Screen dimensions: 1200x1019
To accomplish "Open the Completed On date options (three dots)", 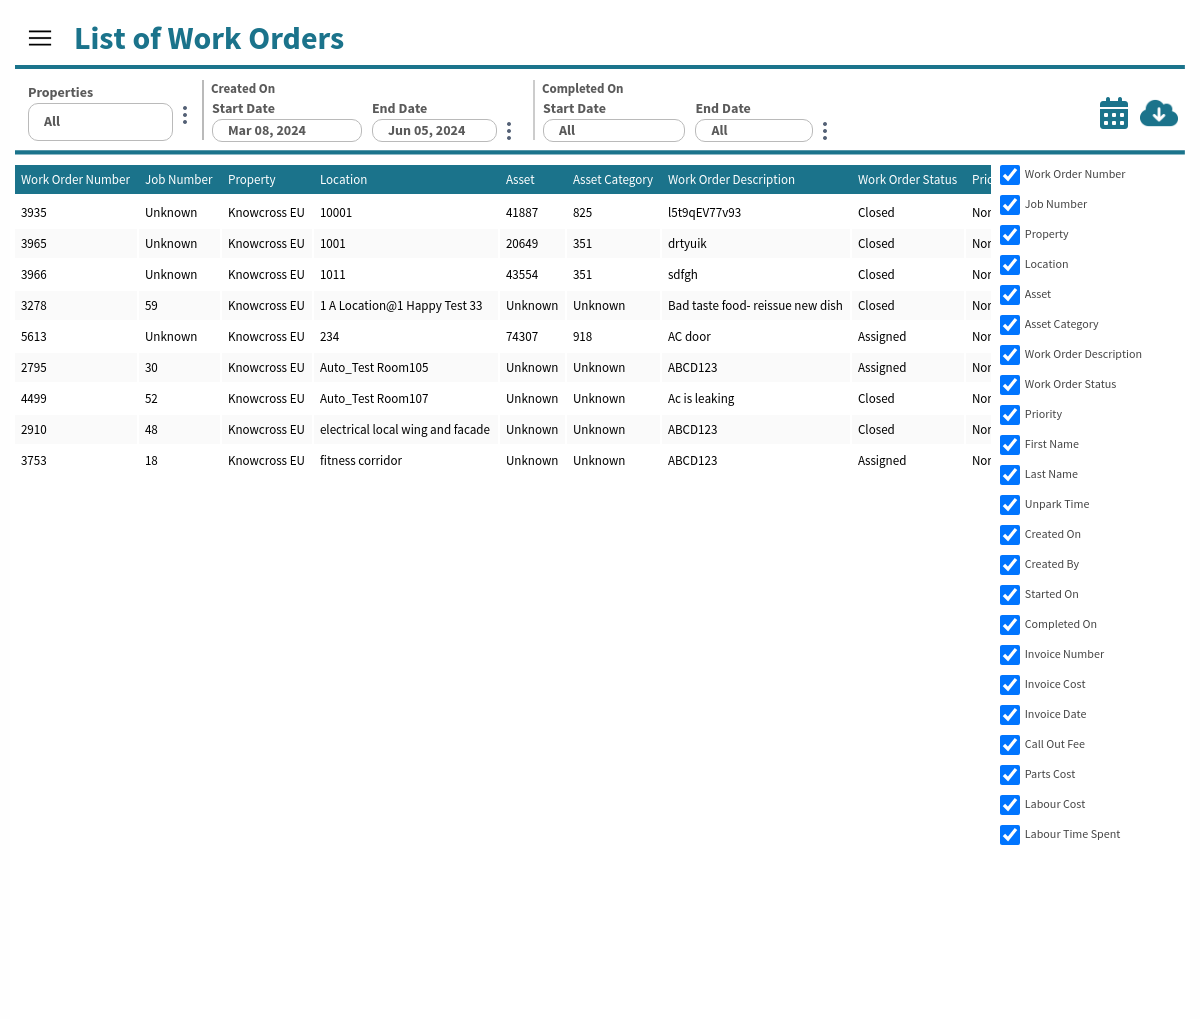I will coord(825,131).
